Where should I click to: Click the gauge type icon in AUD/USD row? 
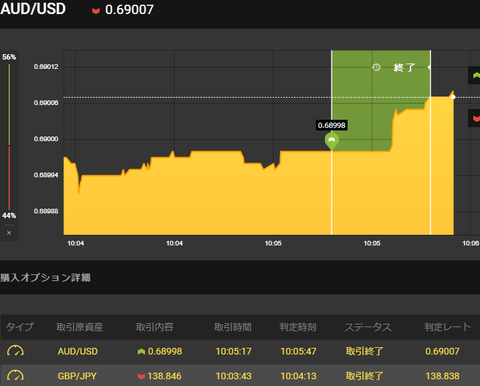15,351
